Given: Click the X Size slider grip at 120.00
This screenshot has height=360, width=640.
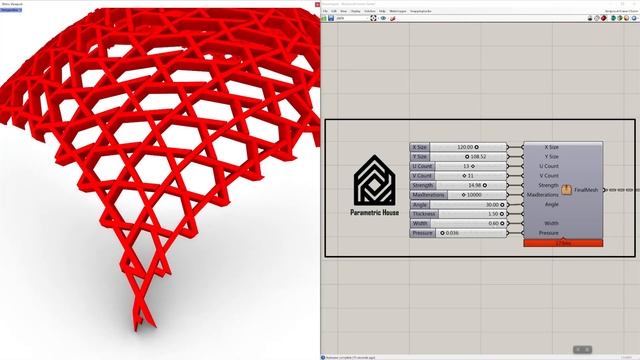Looking at the screenshot, I should coord(476,147).
